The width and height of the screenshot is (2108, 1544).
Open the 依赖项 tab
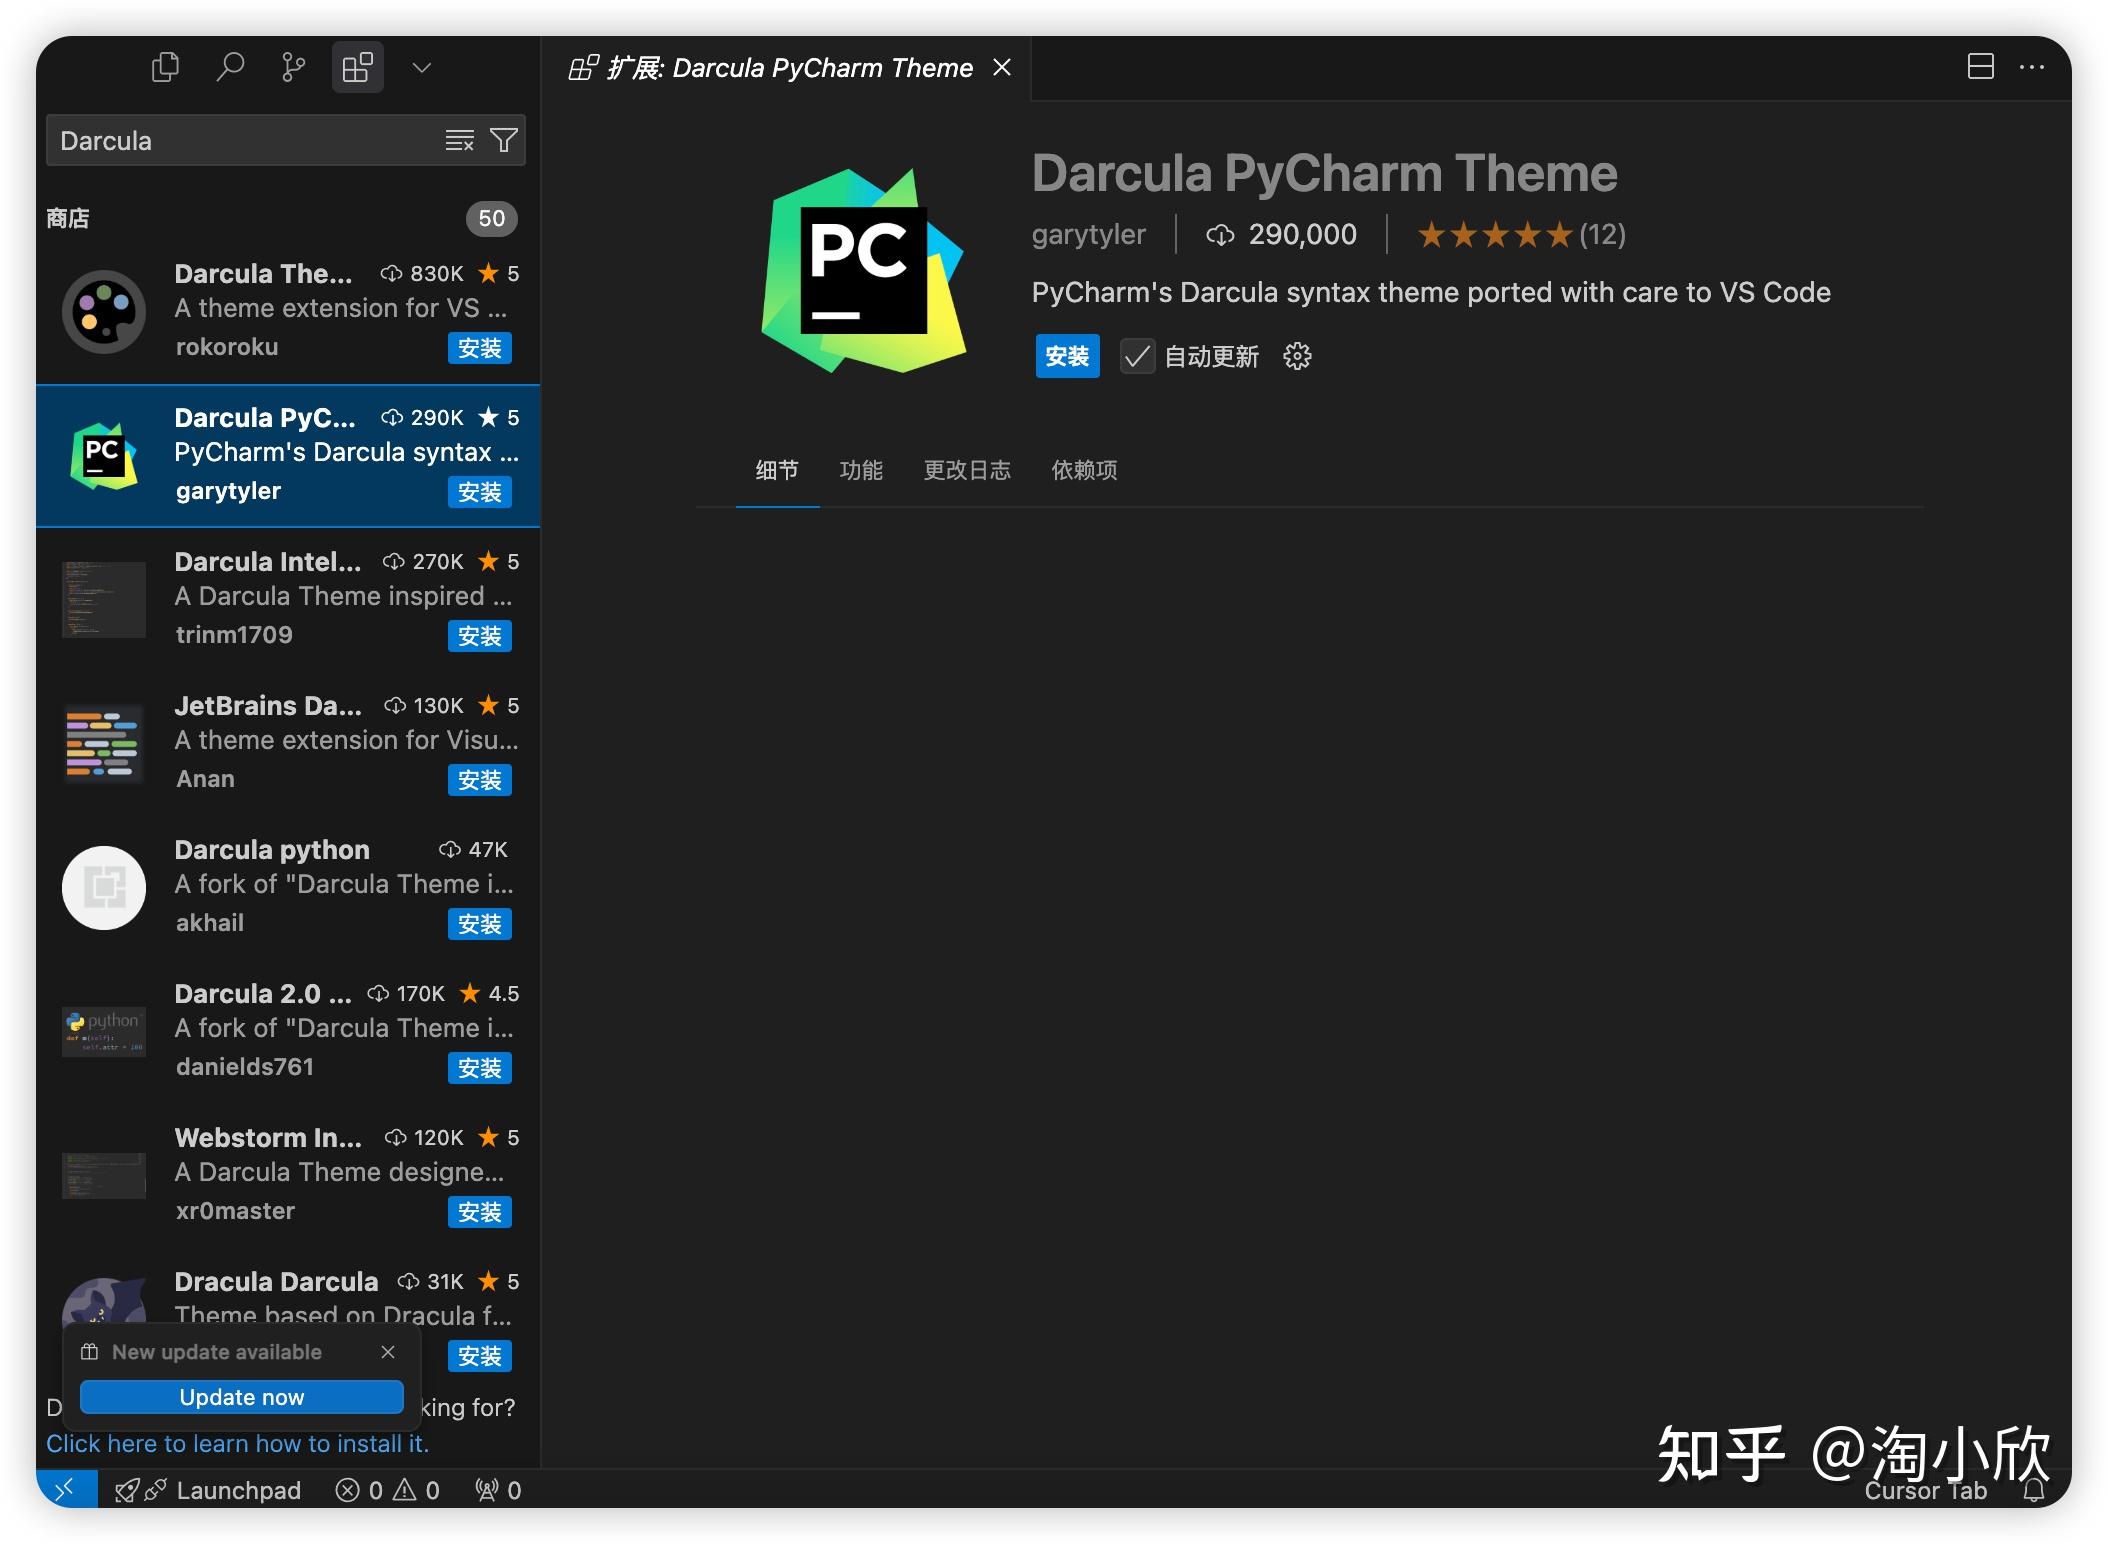(x=1083, y=470)
